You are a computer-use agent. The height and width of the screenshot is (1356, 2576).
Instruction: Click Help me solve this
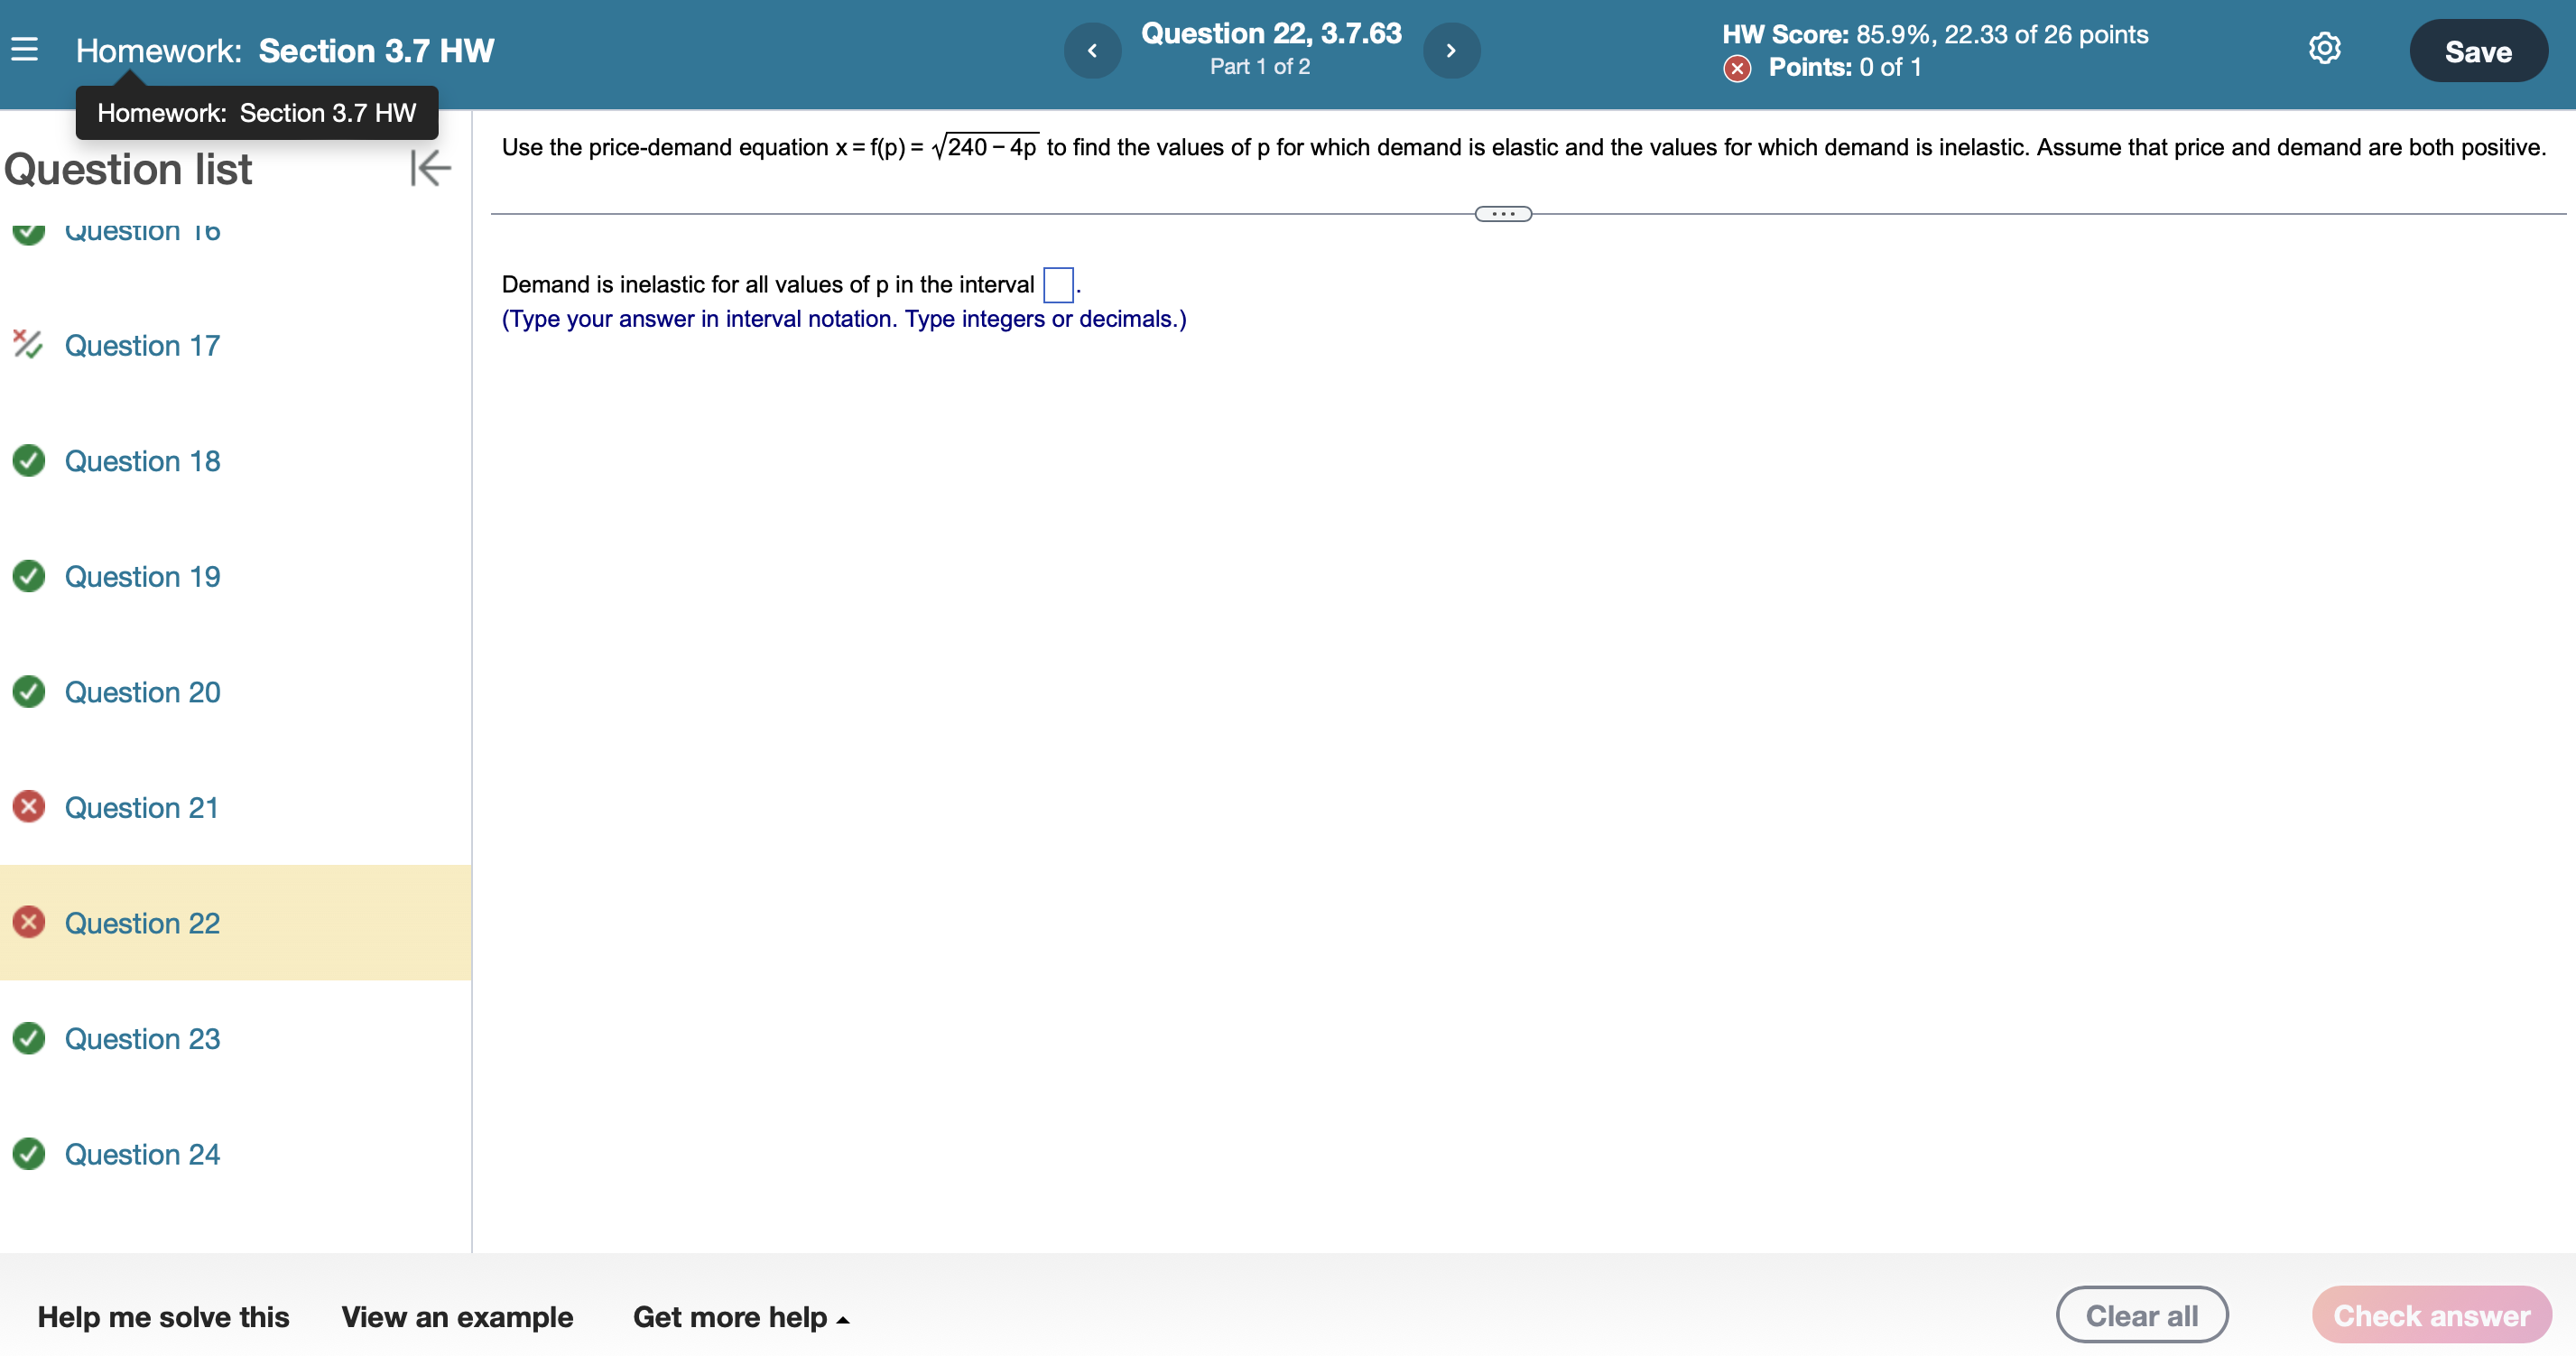point(163,1316)
